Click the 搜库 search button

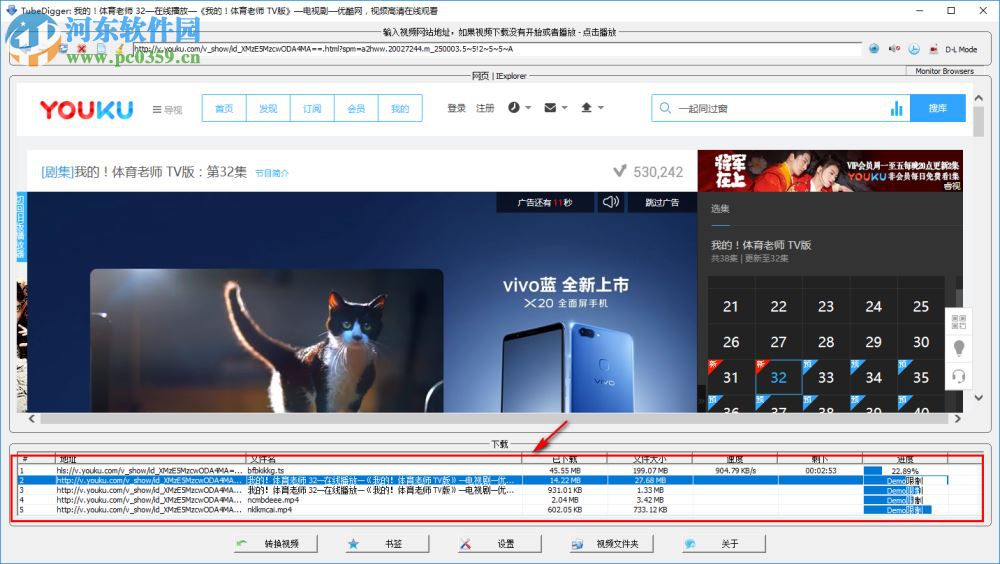938,108
